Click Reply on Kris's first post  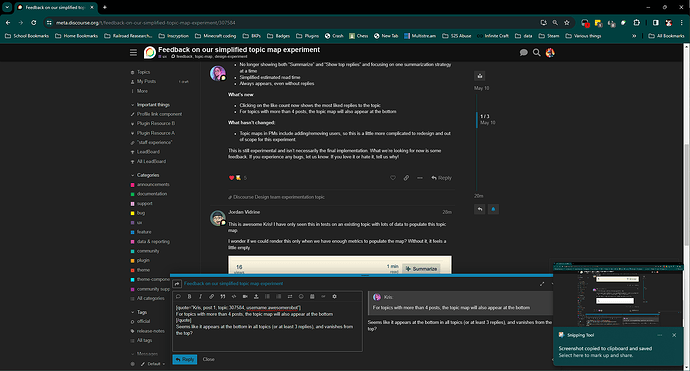pos(441,178)
